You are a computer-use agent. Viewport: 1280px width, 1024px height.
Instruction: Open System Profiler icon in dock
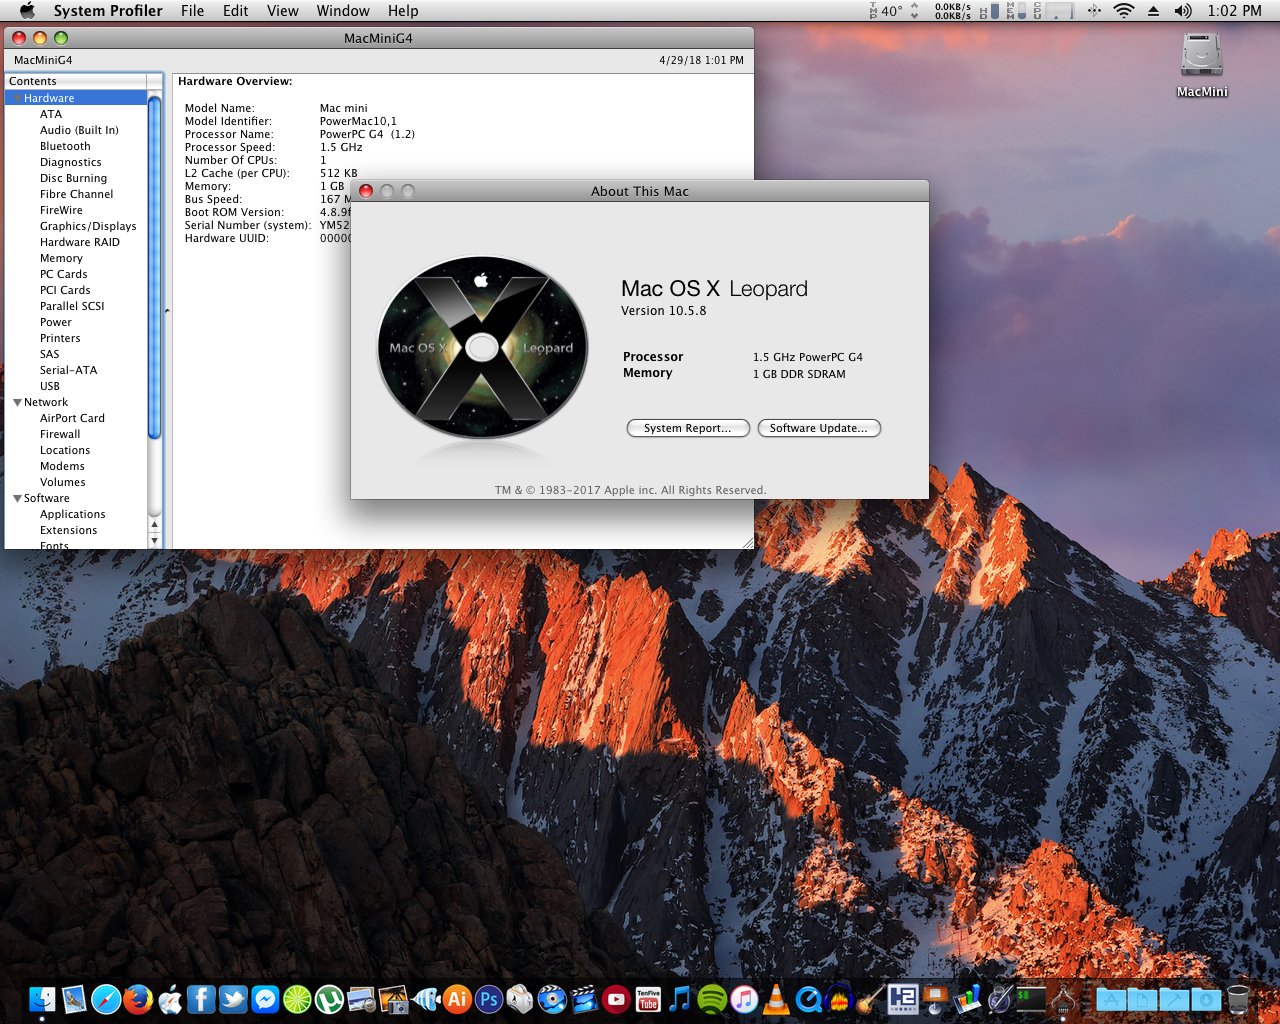[1063, 999]
